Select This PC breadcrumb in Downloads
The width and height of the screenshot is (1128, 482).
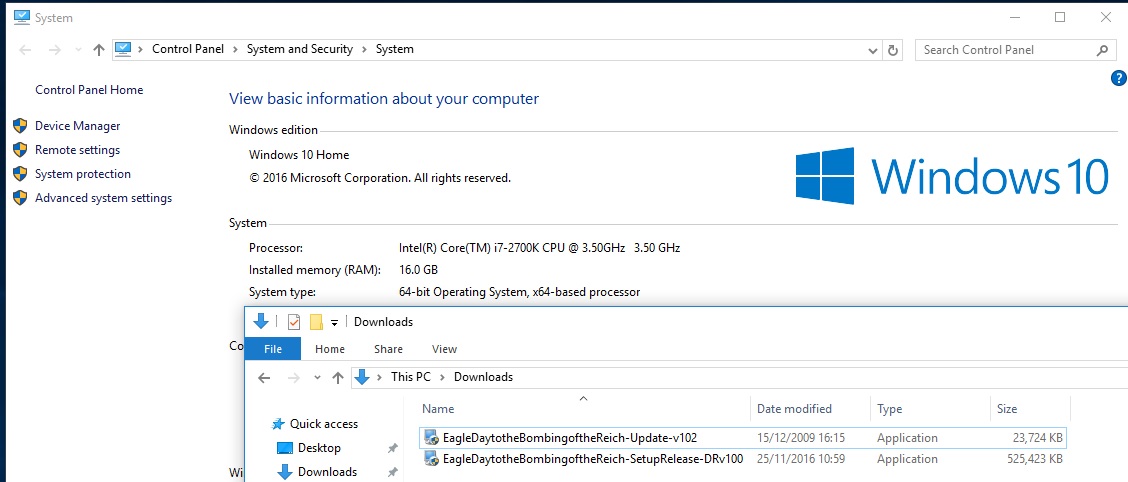coord(410,376)
